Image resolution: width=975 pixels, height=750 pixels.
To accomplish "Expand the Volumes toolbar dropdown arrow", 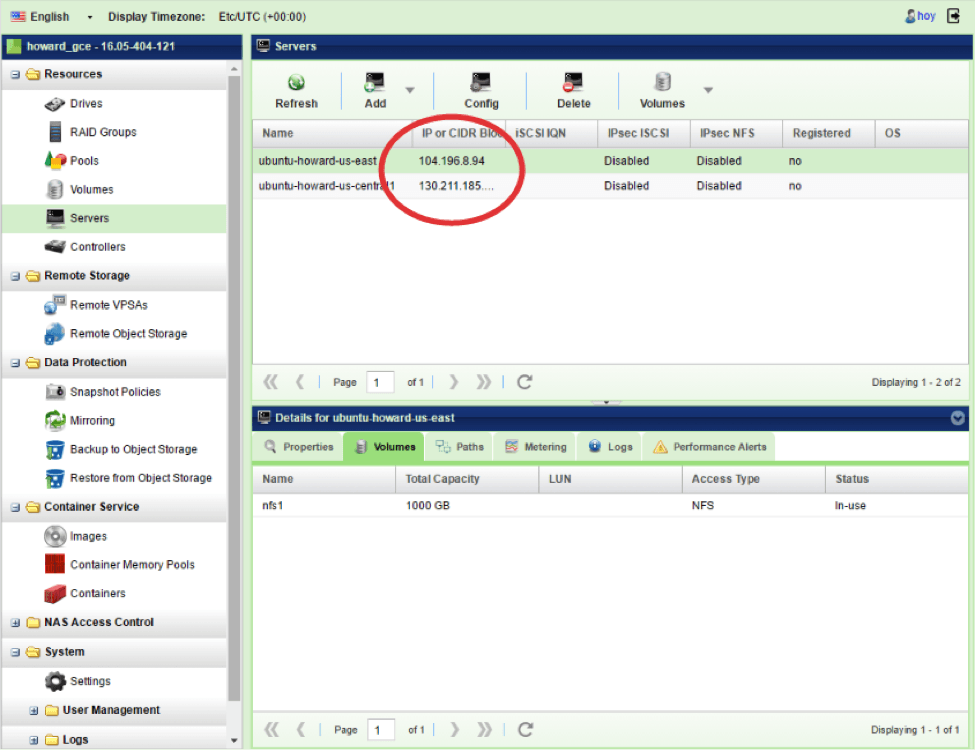I will coord(708,90).
